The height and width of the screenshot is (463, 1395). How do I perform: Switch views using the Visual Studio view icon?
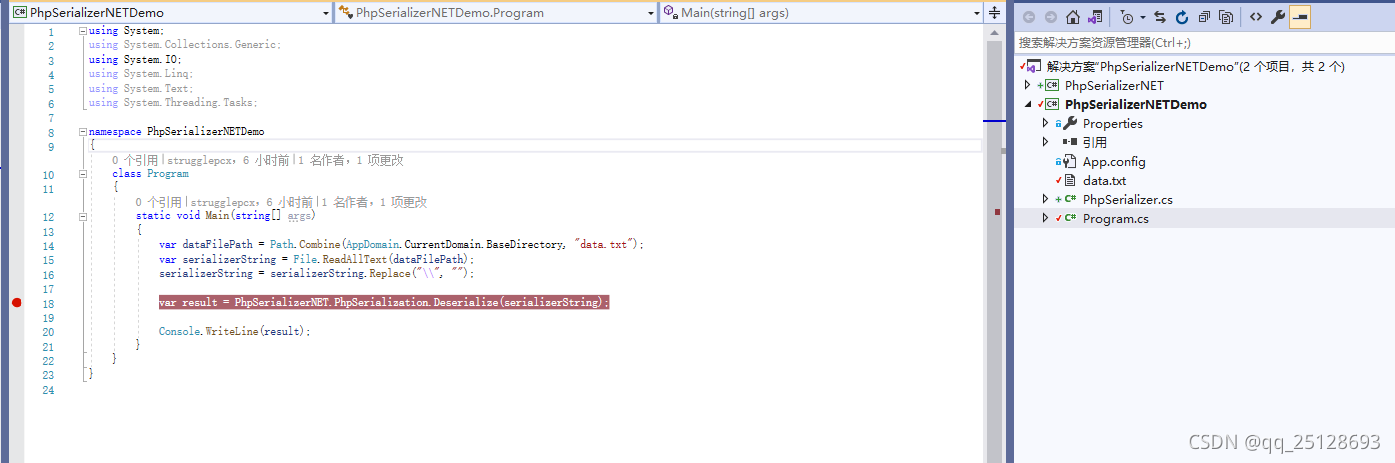(1095, 17)
